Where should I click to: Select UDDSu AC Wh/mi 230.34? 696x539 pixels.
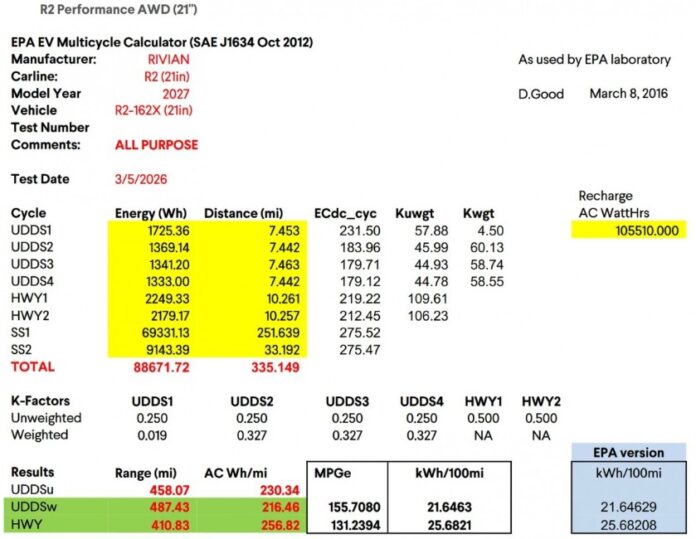coord(280,490)
